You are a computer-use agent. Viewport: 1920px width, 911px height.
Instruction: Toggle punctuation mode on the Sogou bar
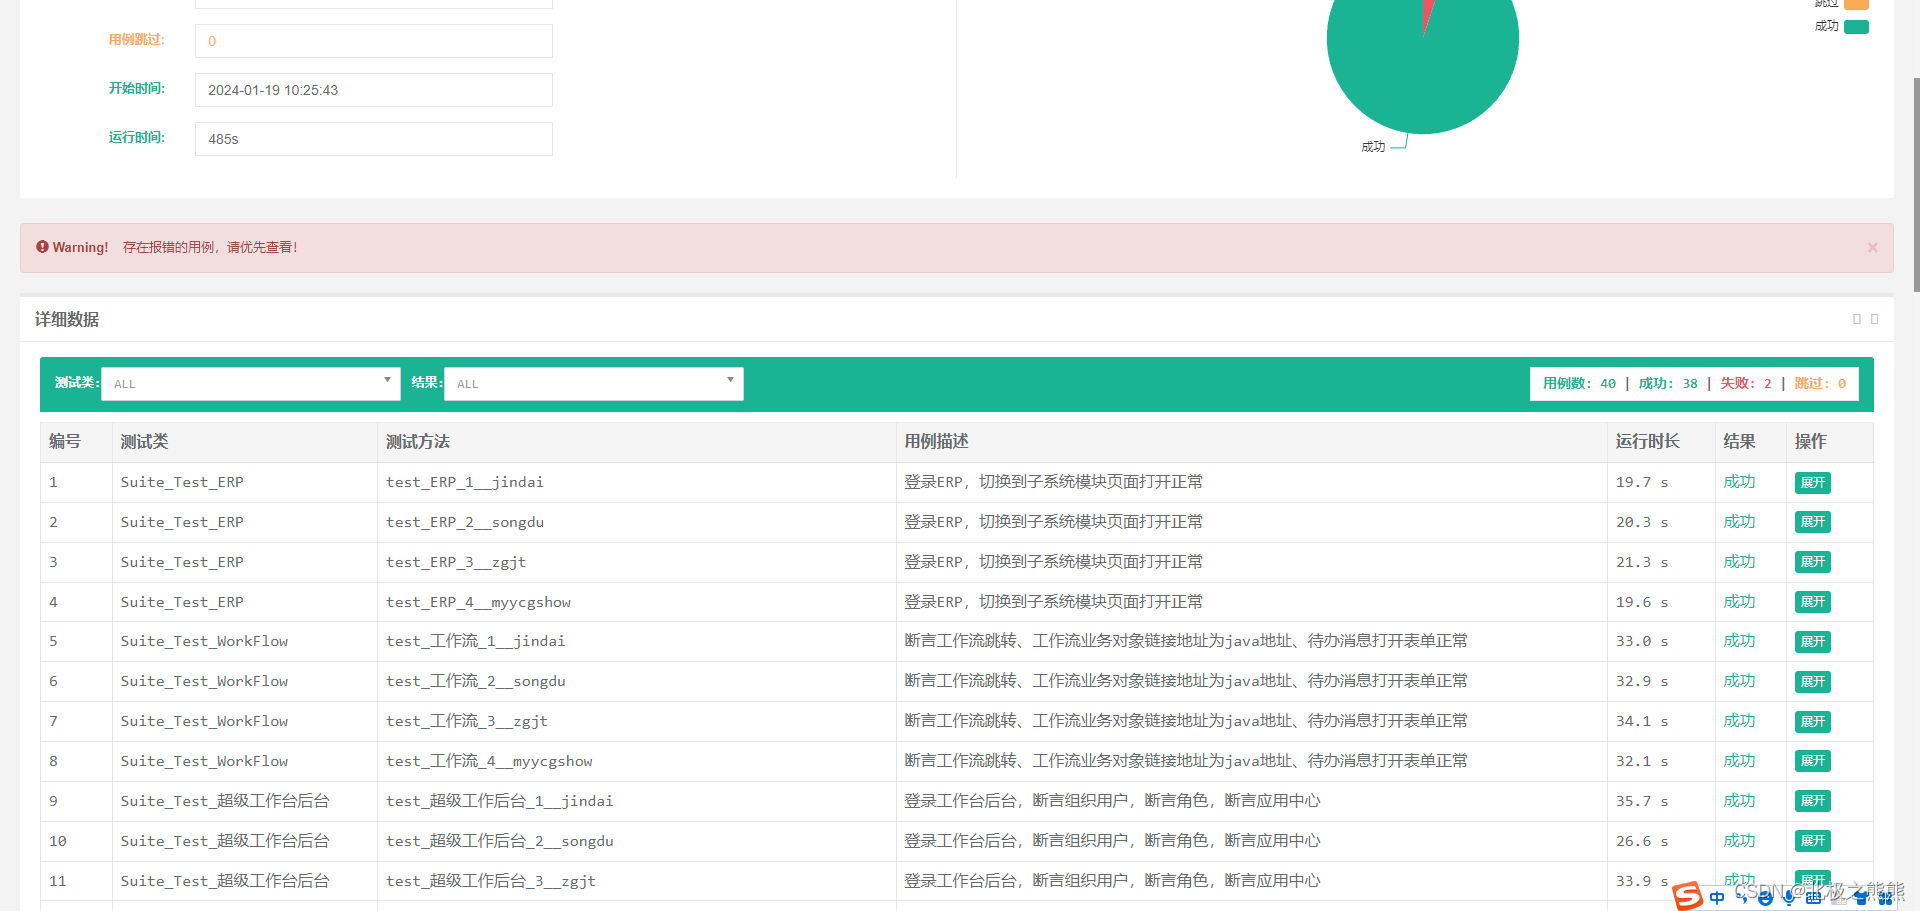click(x=1742, y=897)
